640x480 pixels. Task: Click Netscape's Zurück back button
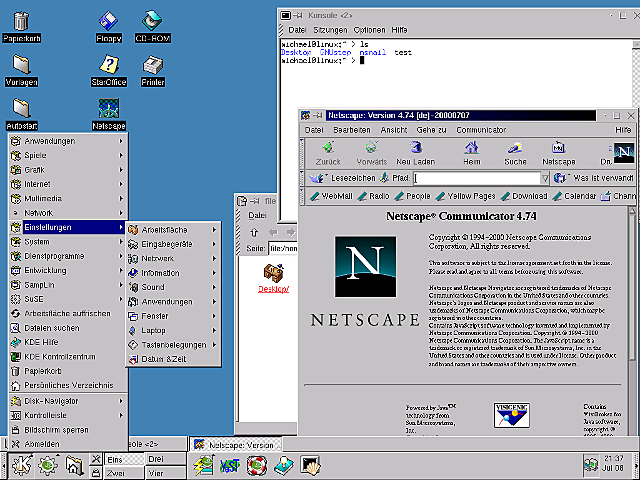tap(328, 153)
